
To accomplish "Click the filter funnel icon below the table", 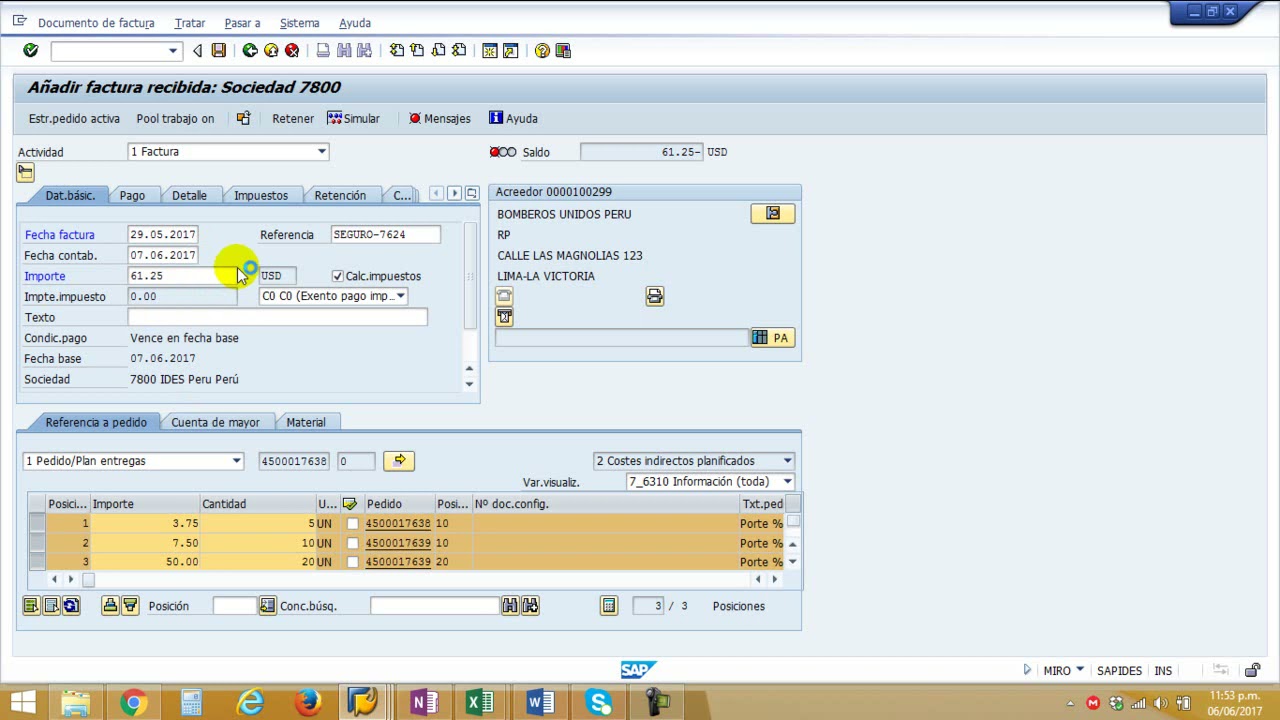I will 130,605.
